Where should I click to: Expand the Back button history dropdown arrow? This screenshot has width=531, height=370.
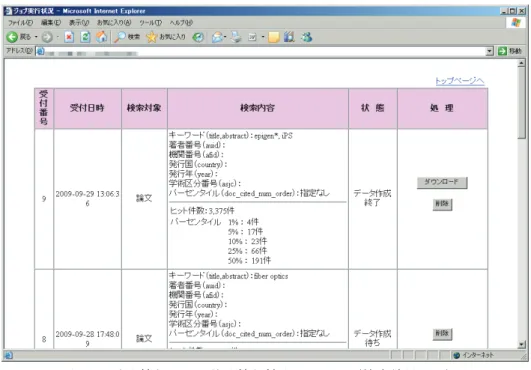36,37
